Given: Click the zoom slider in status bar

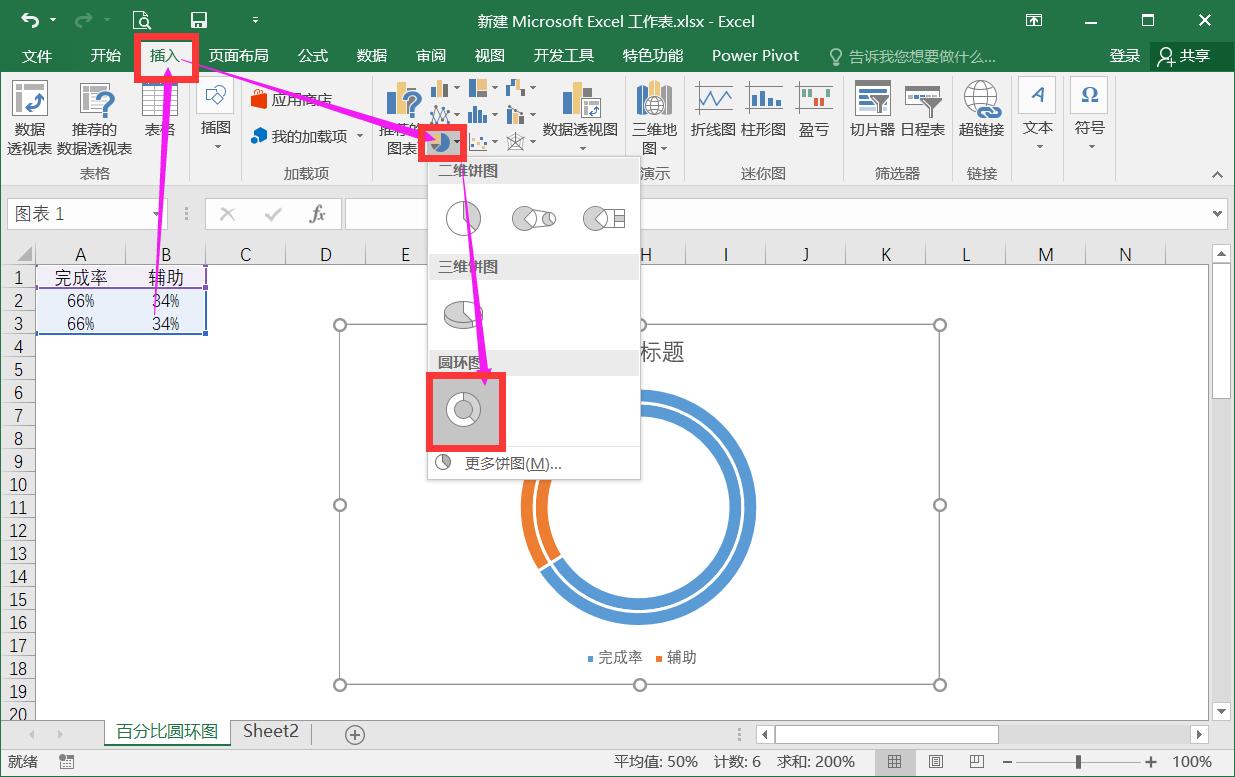Looking at the screenshot, I should tap(1078, 762).
